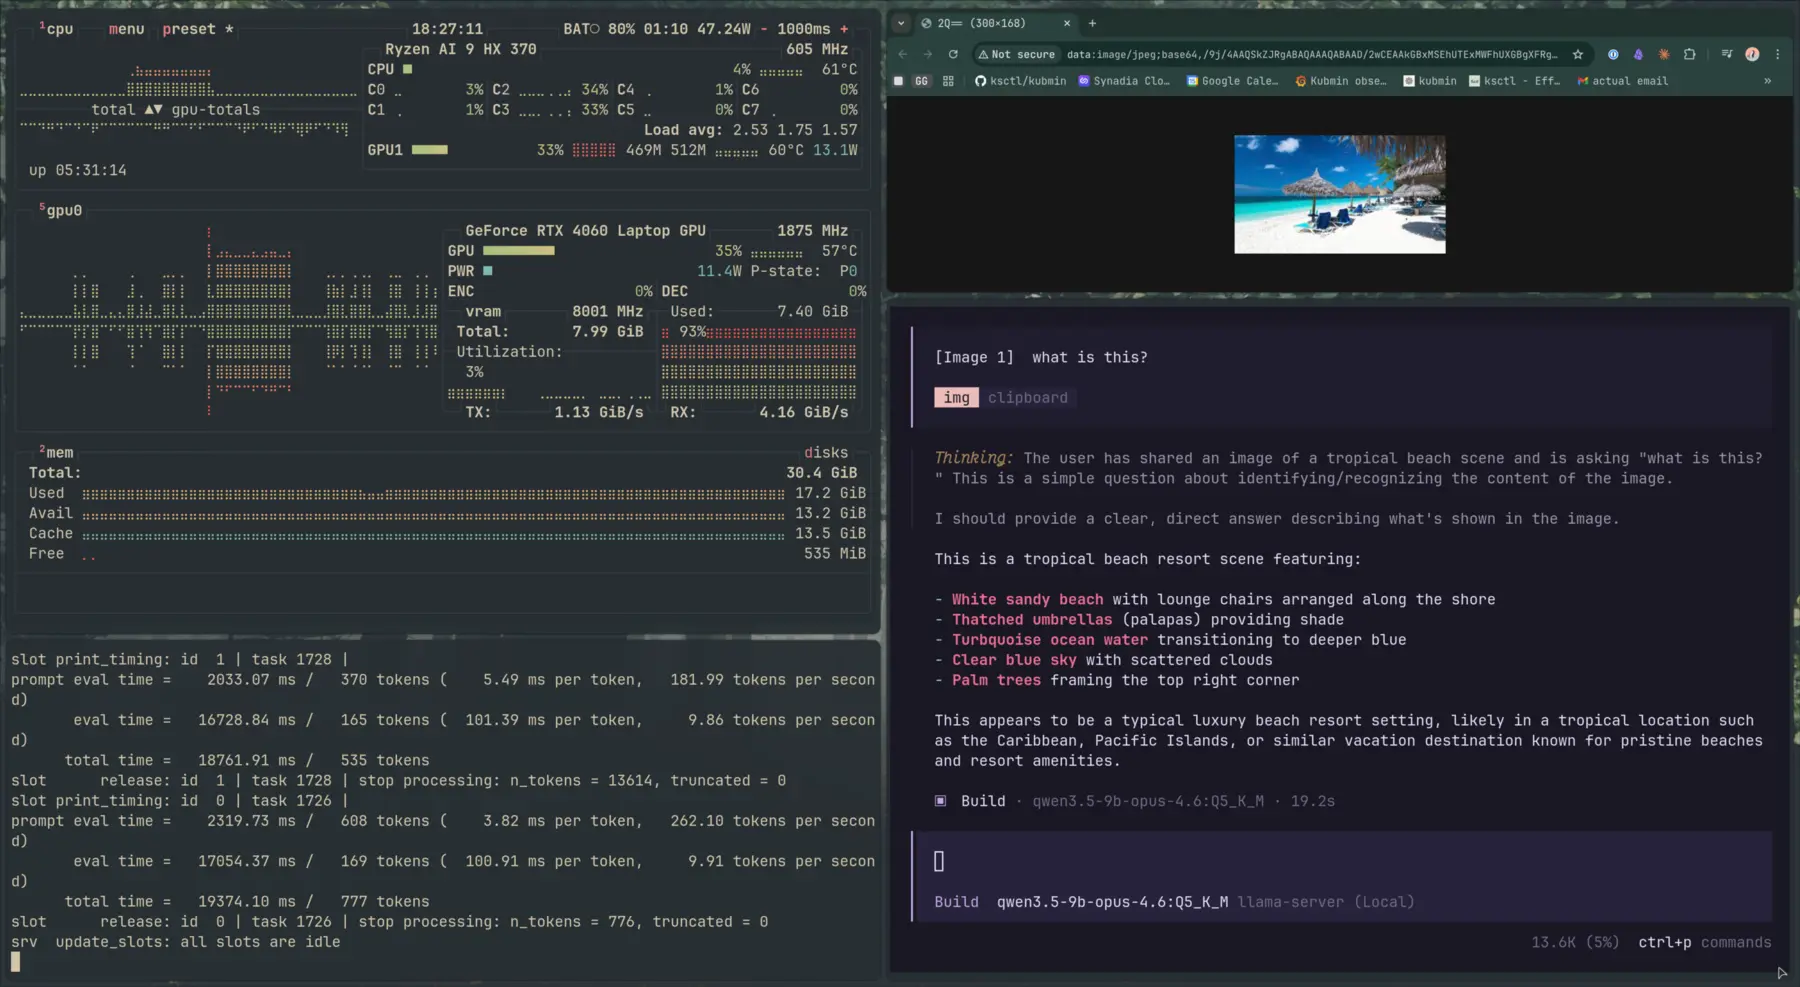The width and height of the screenshot is (1800, 987).
Task: Expand hidden bookmarks with the overflow chevron
Action: 1768,81
